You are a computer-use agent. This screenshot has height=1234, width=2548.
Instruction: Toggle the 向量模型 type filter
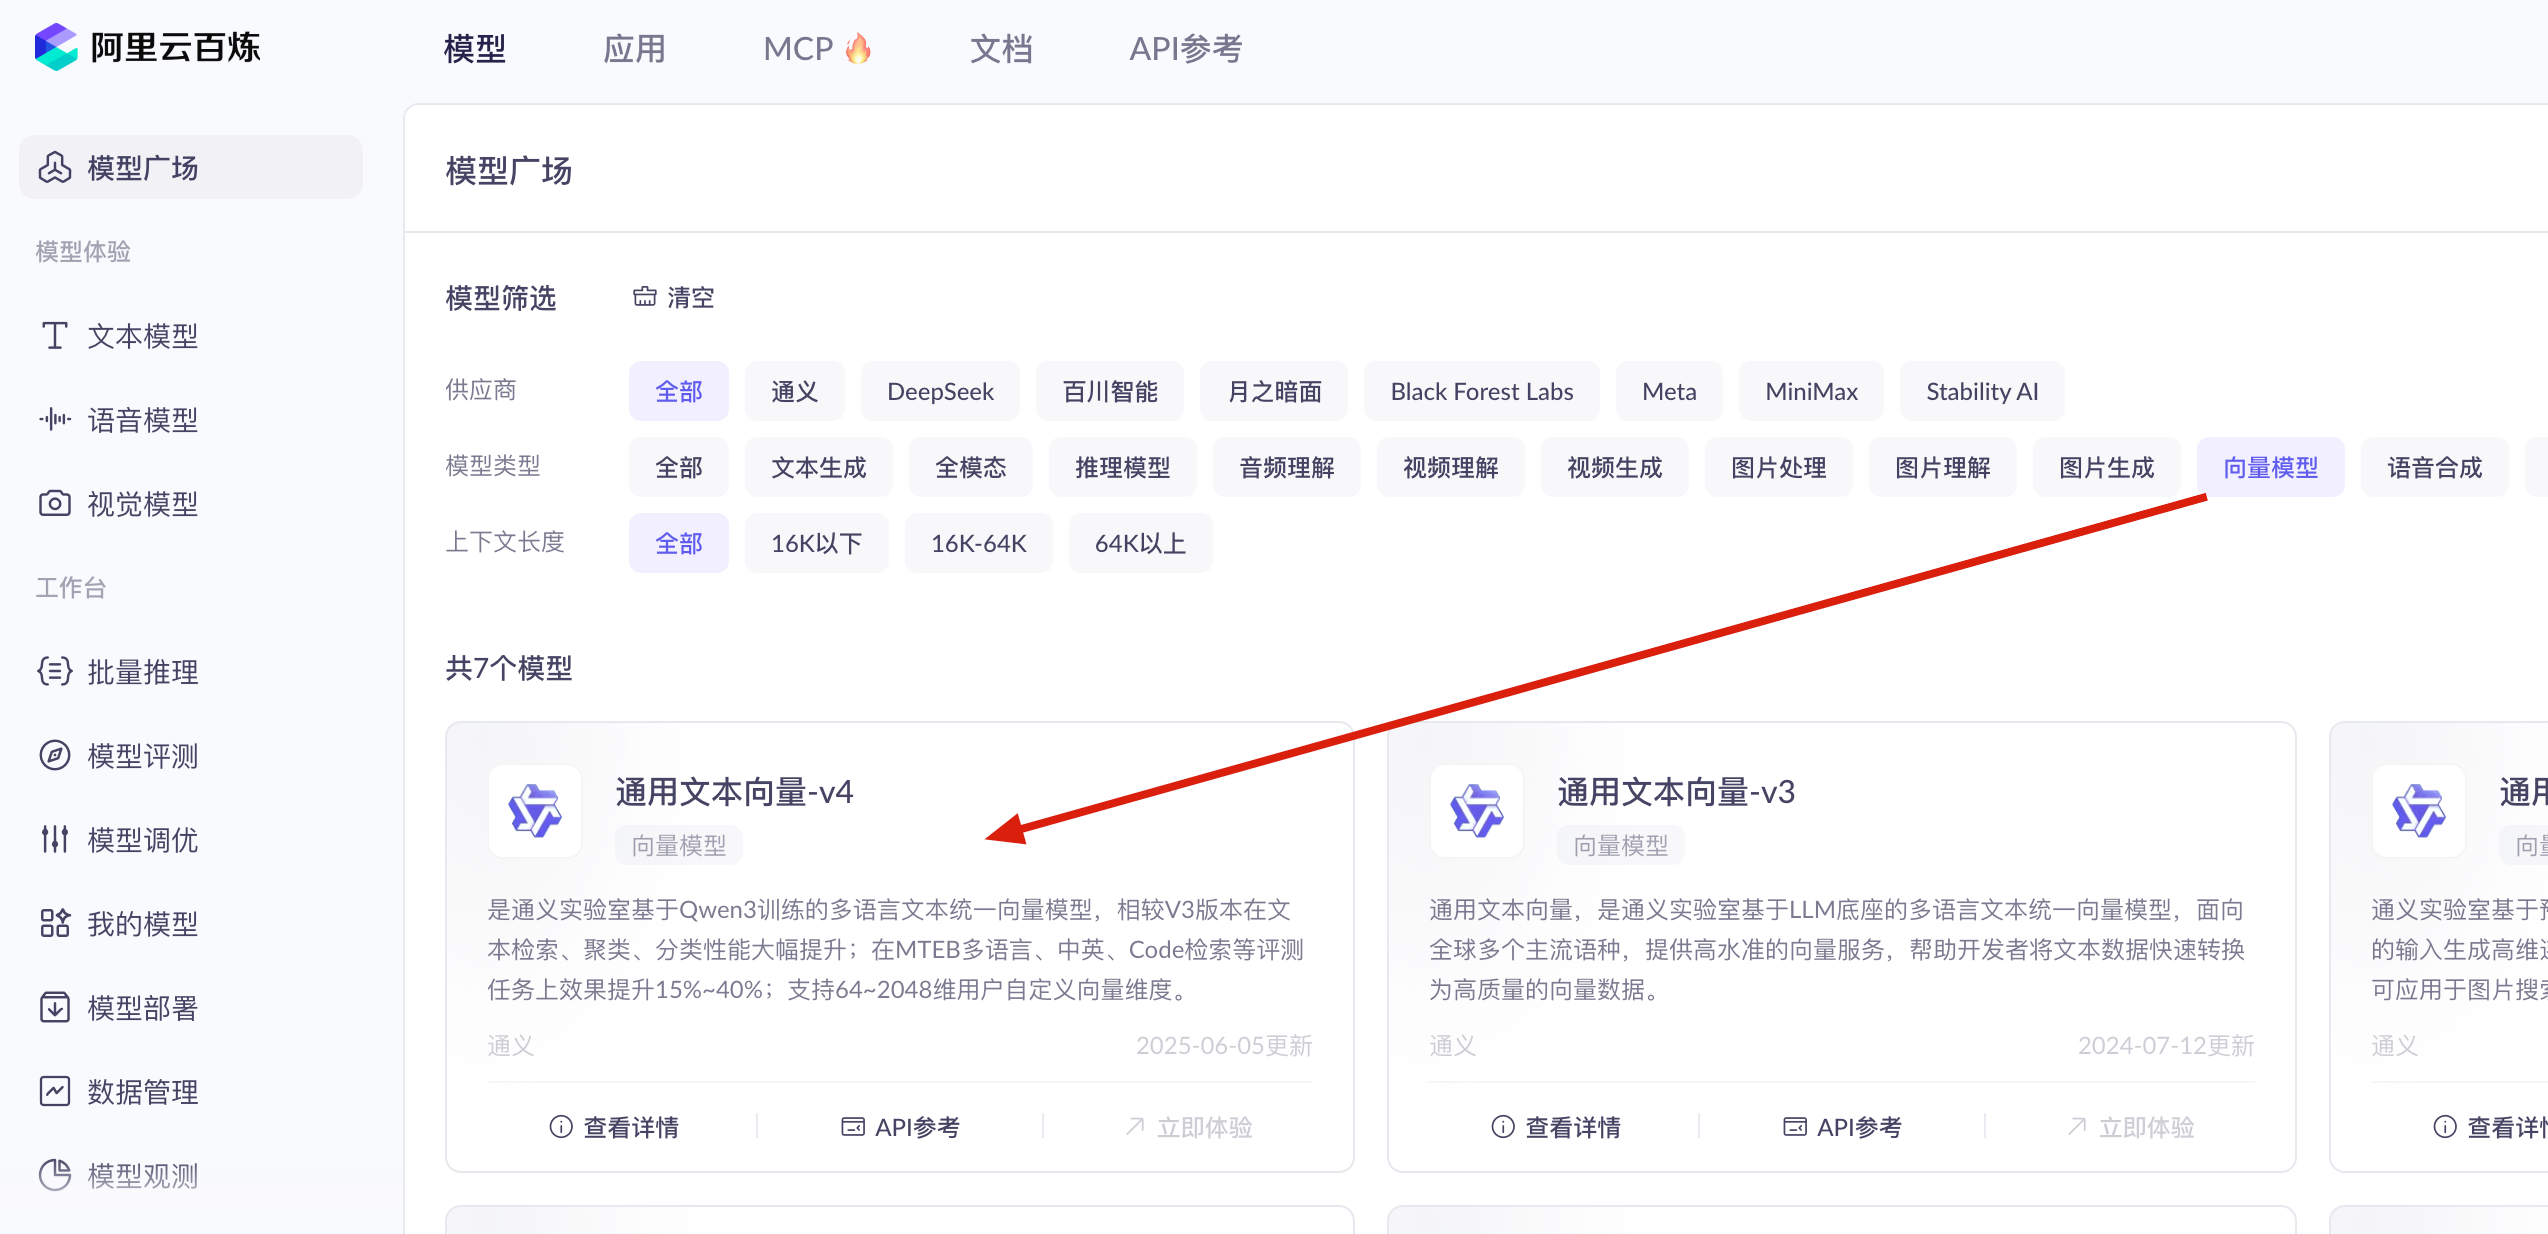(x=2269, y=467)
